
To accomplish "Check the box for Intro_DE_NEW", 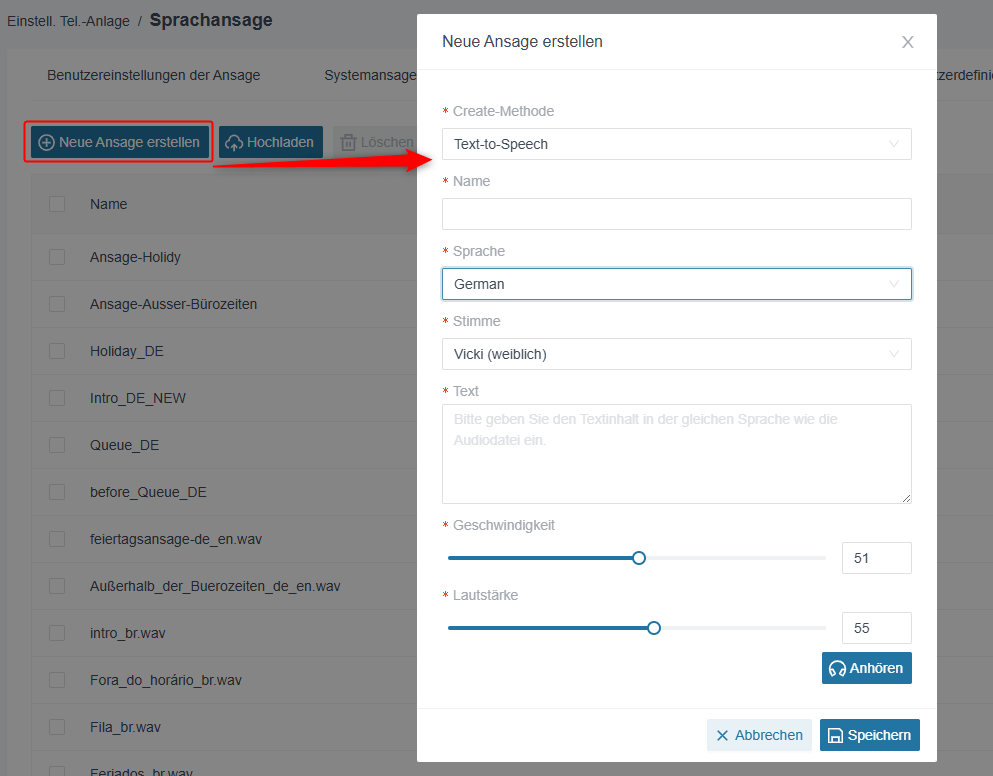I will 57,398.
